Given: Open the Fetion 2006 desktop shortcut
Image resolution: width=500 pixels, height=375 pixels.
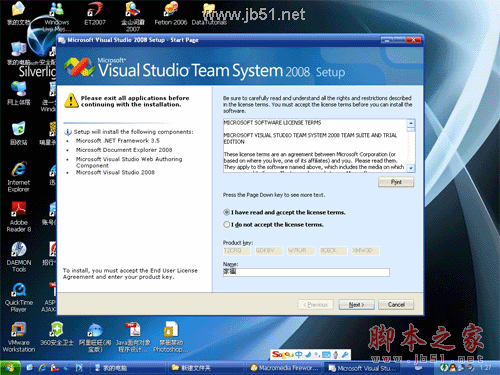Looking at the screenshot, I should tap(171, 13).
